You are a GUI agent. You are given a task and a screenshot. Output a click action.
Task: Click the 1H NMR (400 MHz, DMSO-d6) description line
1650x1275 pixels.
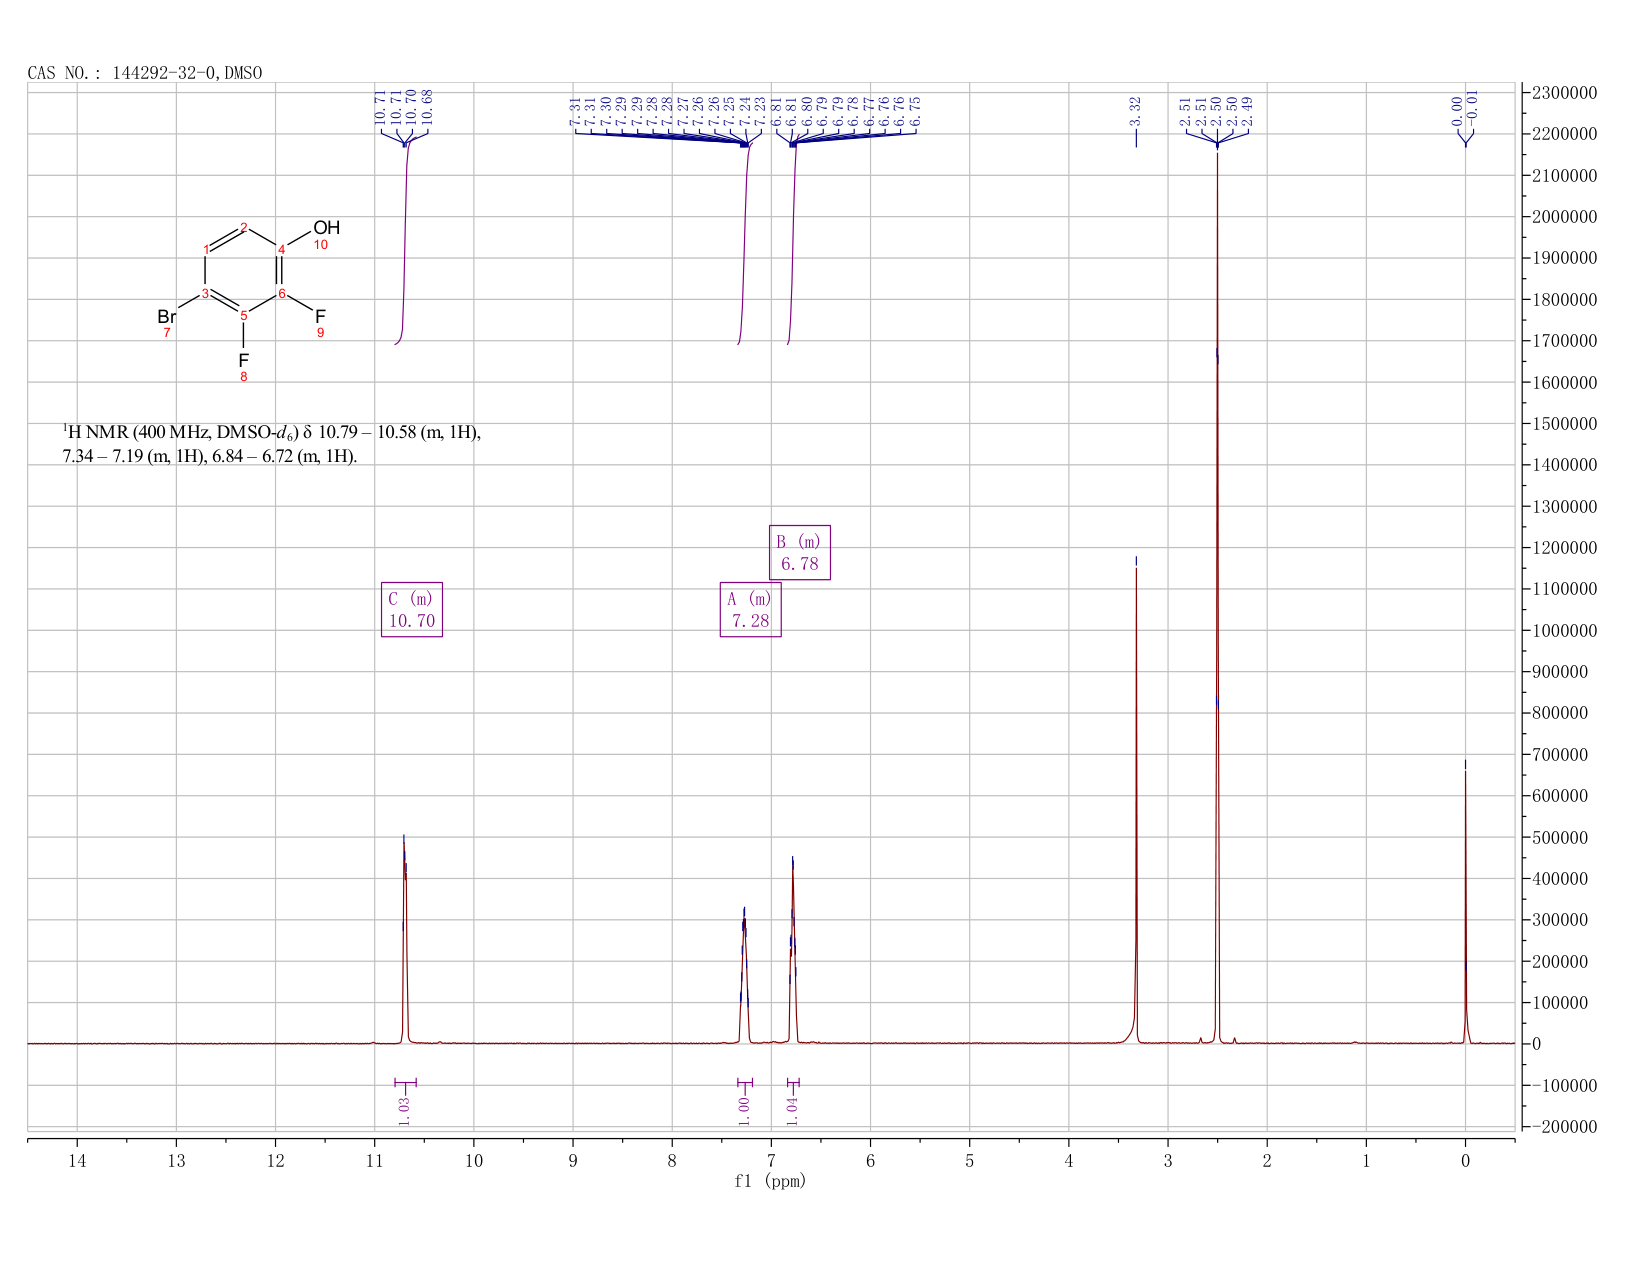(272, 433)
